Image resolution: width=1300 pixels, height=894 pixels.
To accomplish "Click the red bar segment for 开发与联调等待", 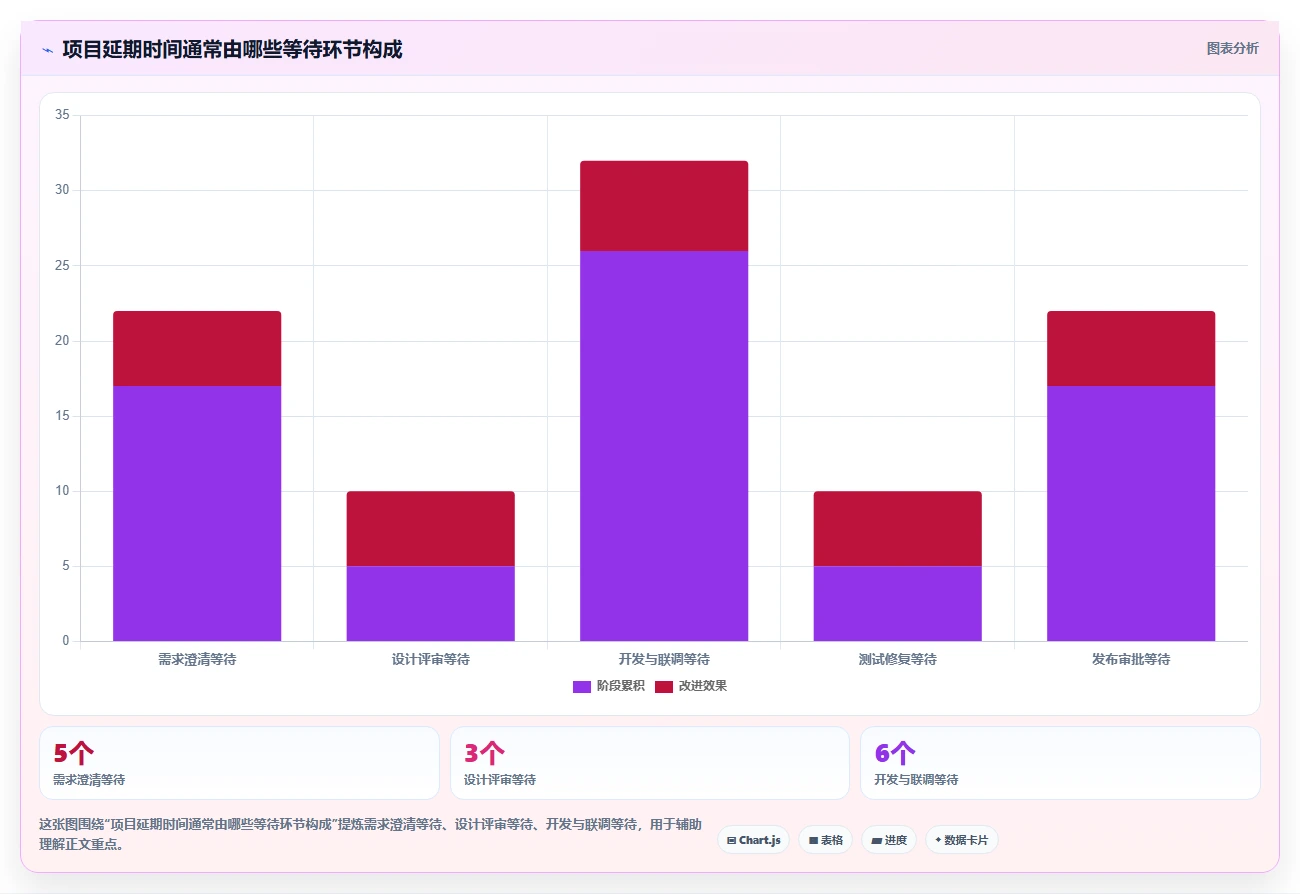I will (664, 206).
